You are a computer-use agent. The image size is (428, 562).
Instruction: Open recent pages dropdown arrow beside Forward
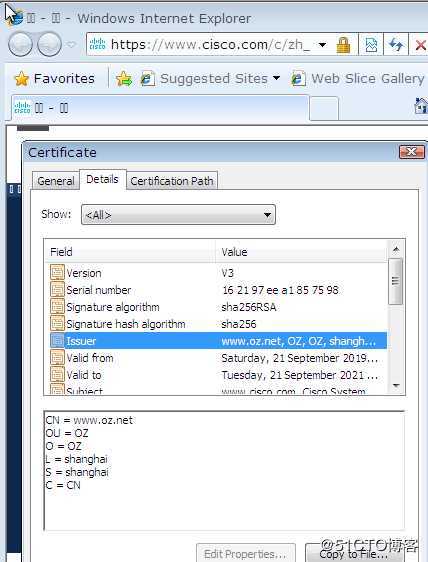[x=71, y=45]
